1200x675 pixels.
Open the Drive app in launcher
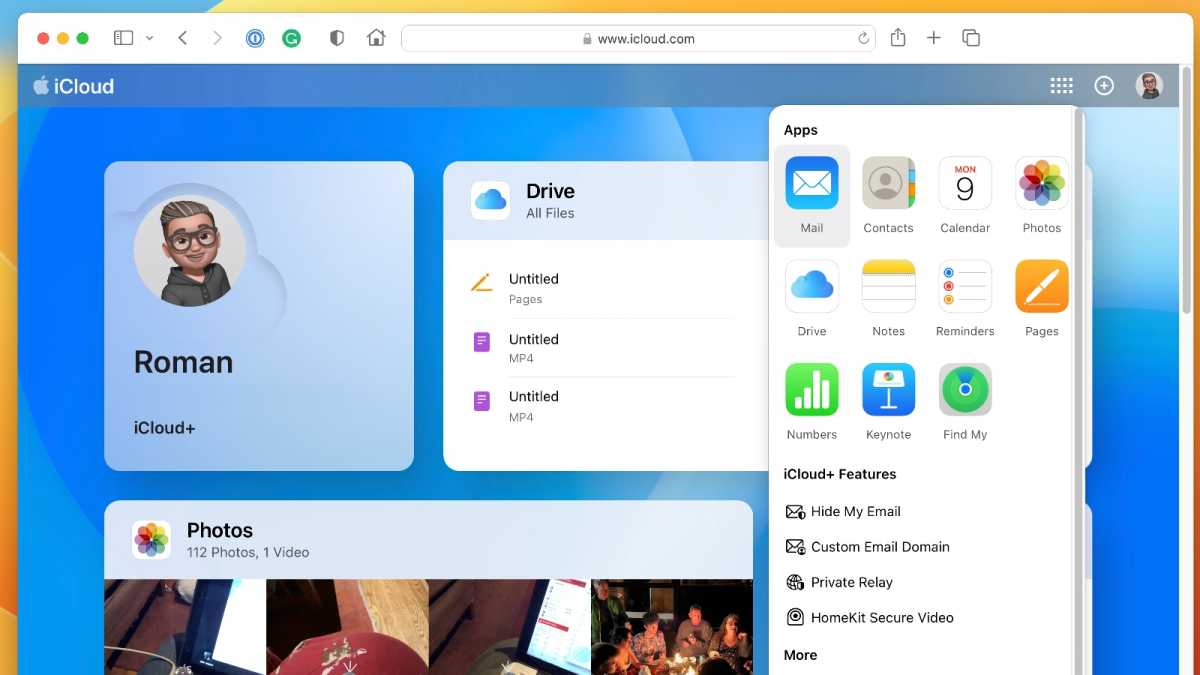(x=812, y=286)
